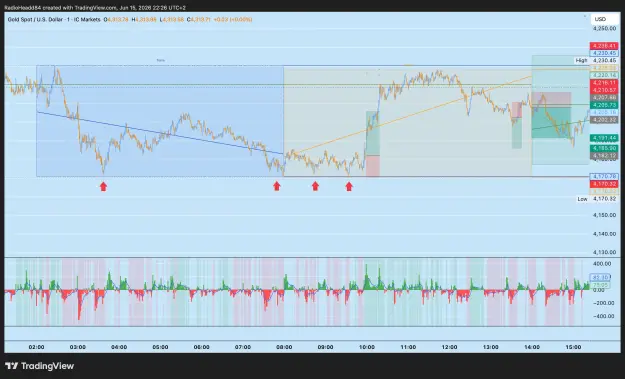Click the green 4,185.90 price label
The height and width of the screenshot is (379, 625).
pos(604,148)
